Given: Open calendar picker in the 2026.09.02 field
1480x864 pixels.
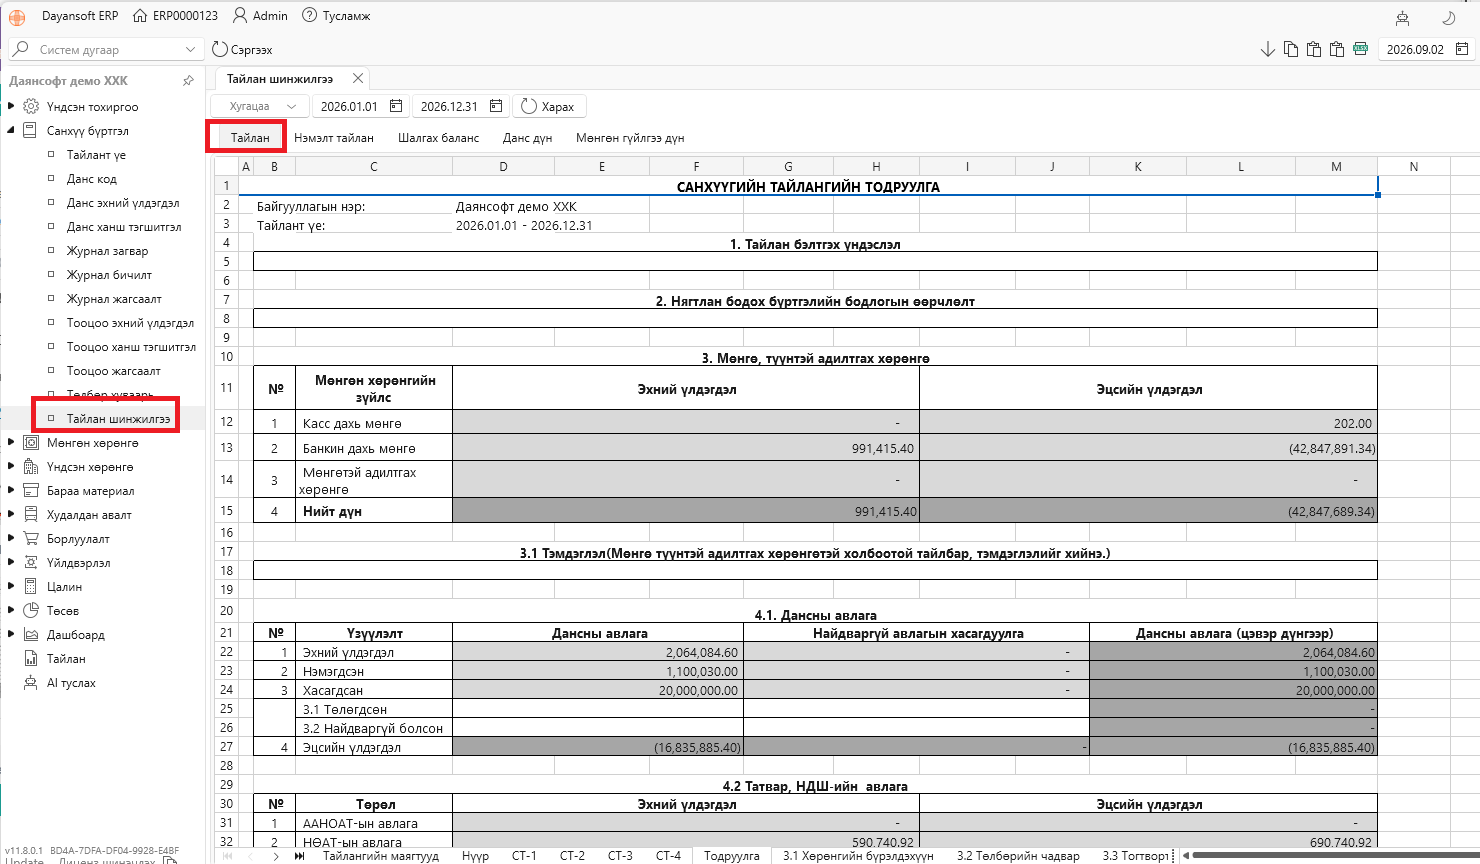Looking at the screenshot, I should pyautogui.click(x=1461, y=49).
